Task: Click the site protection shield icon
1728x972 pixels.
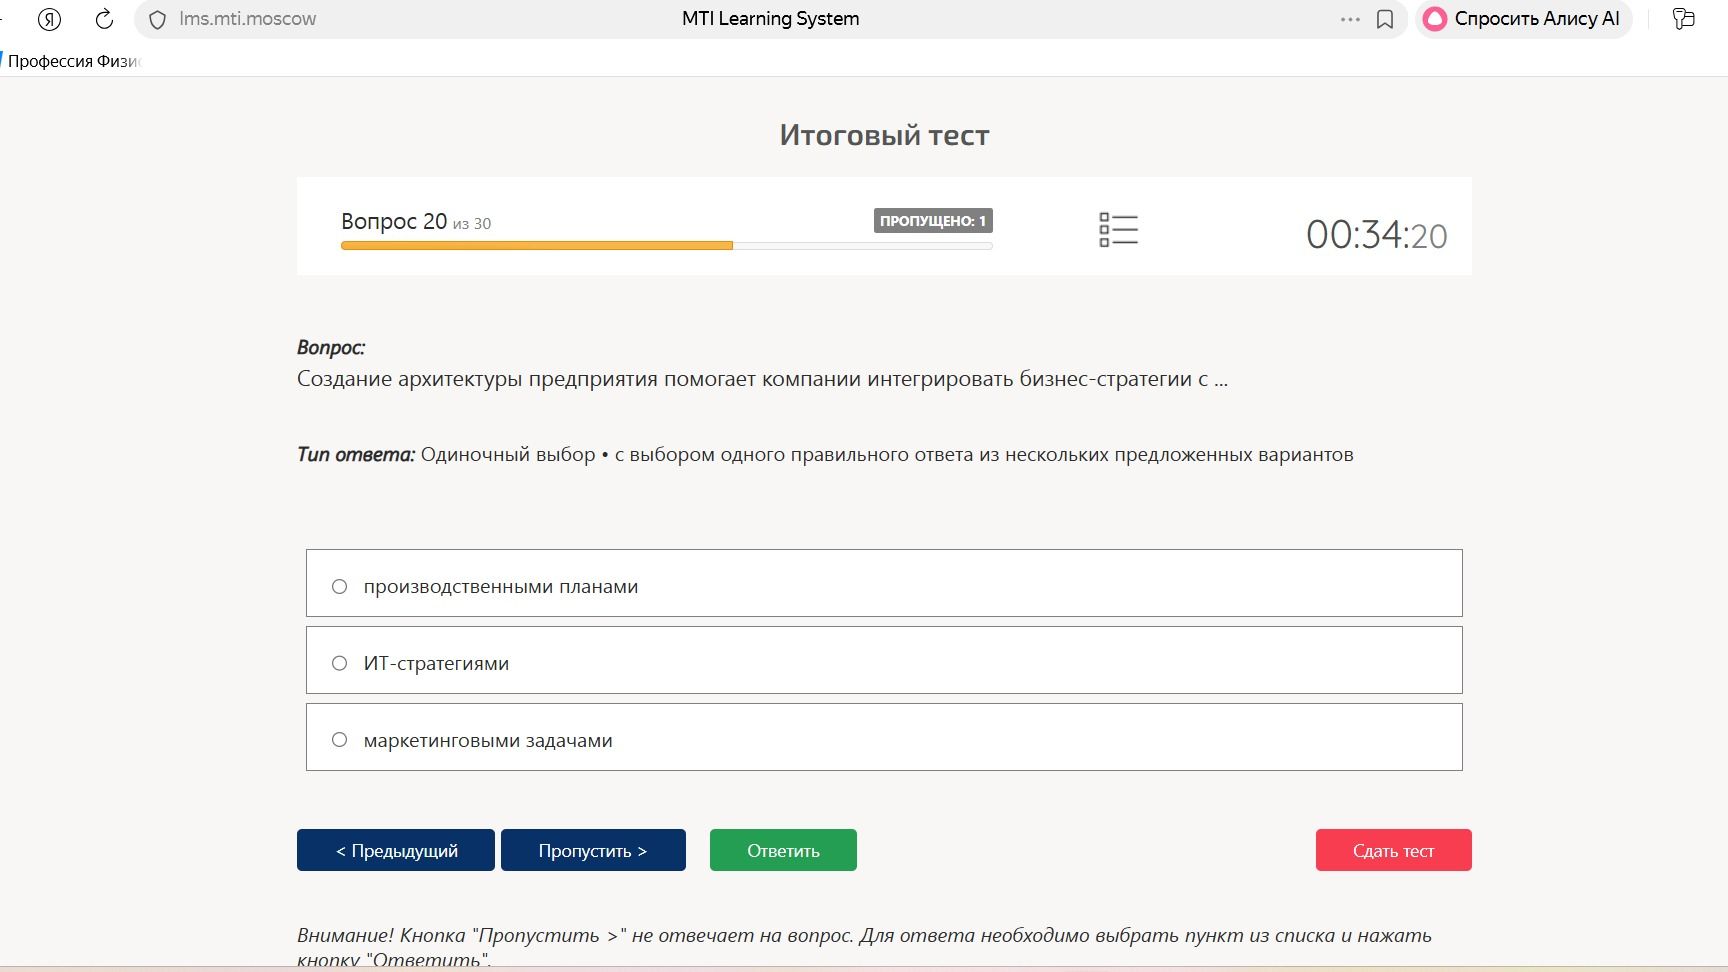Action: click(157, 19)
